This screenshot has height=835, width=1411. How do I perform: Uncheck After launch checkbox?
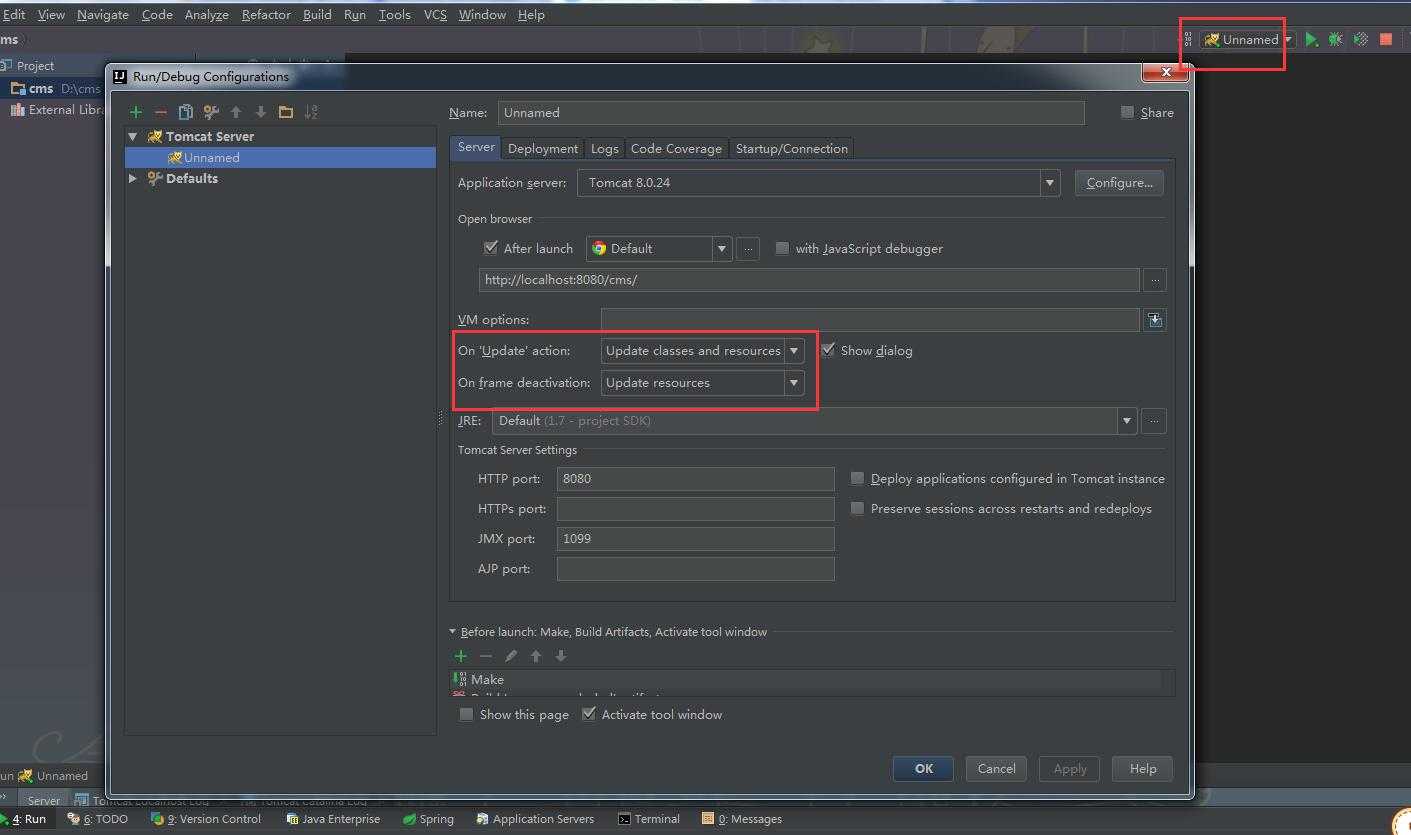[490, 248]
